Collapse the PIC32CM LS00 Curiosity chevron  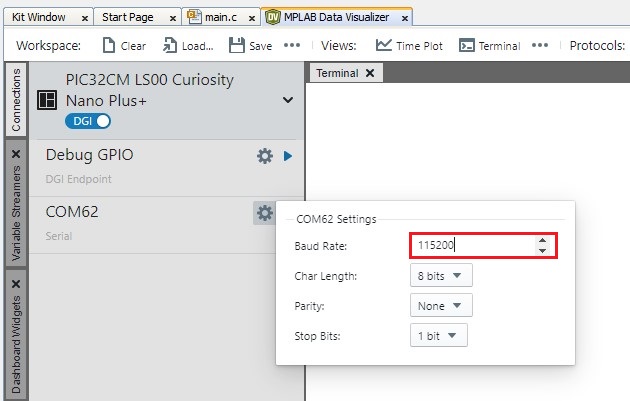[288, 100]
